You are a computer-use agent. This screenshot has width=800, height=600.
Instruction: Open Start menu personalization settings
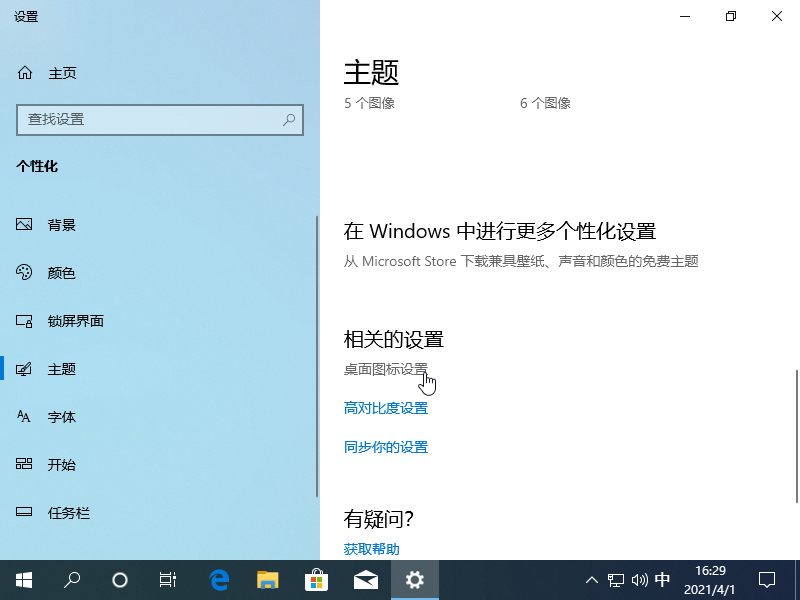(61, 465)
